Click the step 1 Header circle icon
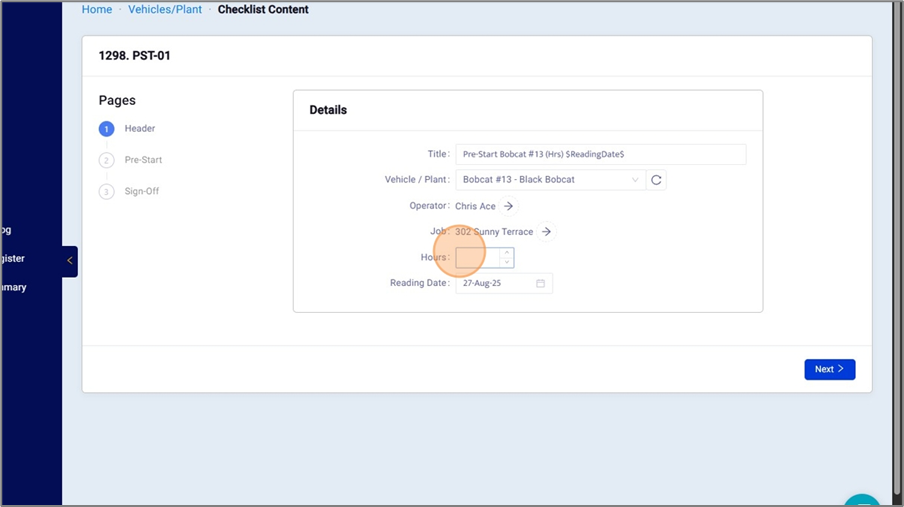This screenshot has height=507, width=904. point(106,129)
